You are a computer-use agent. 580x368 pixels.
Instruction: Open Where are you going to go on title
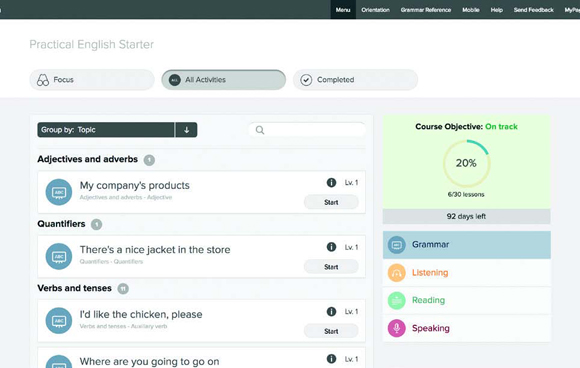click(x=149, y=361)
